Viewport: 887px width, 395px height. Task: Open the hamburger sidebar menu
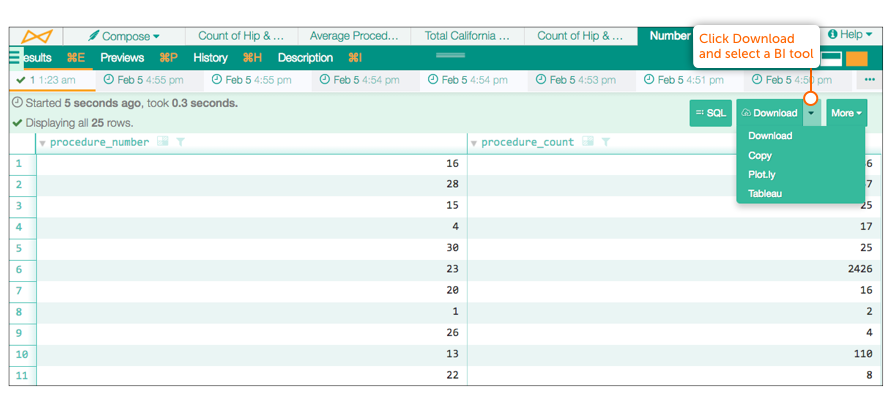click(x=15, y=58)
